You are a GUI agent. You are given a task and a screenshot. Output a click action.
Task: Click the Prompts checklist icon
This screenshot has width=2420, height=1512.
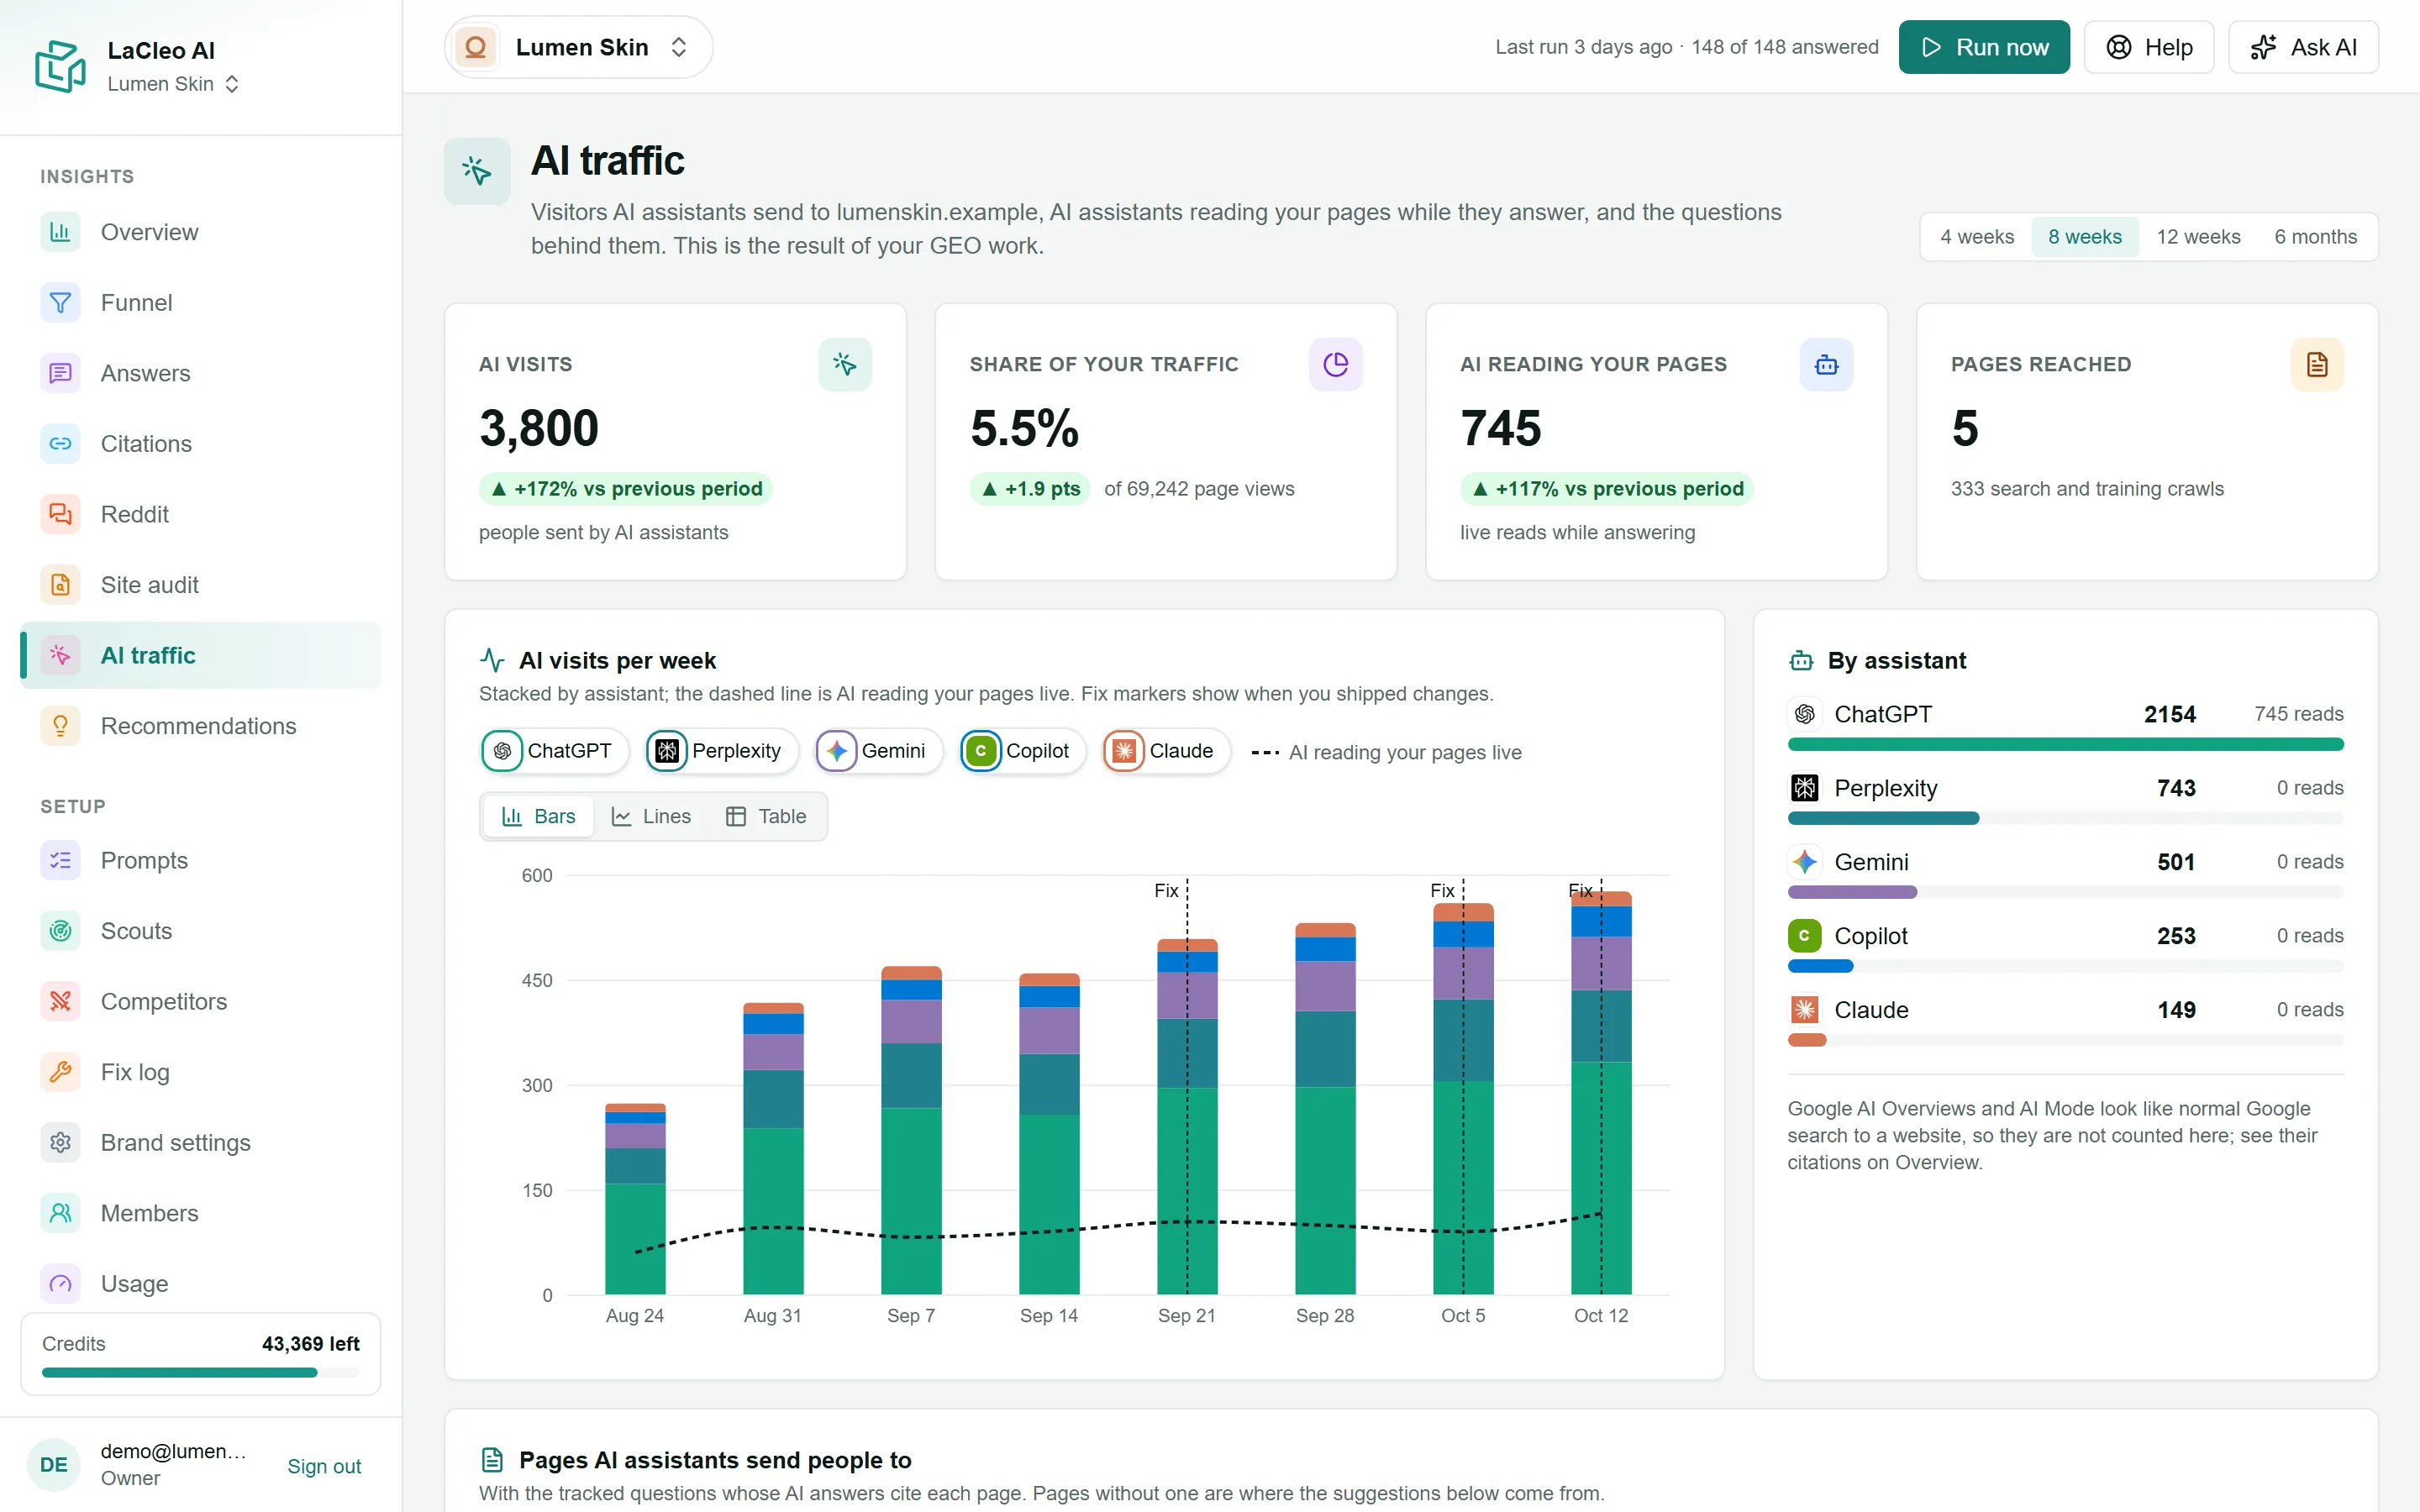60,861
